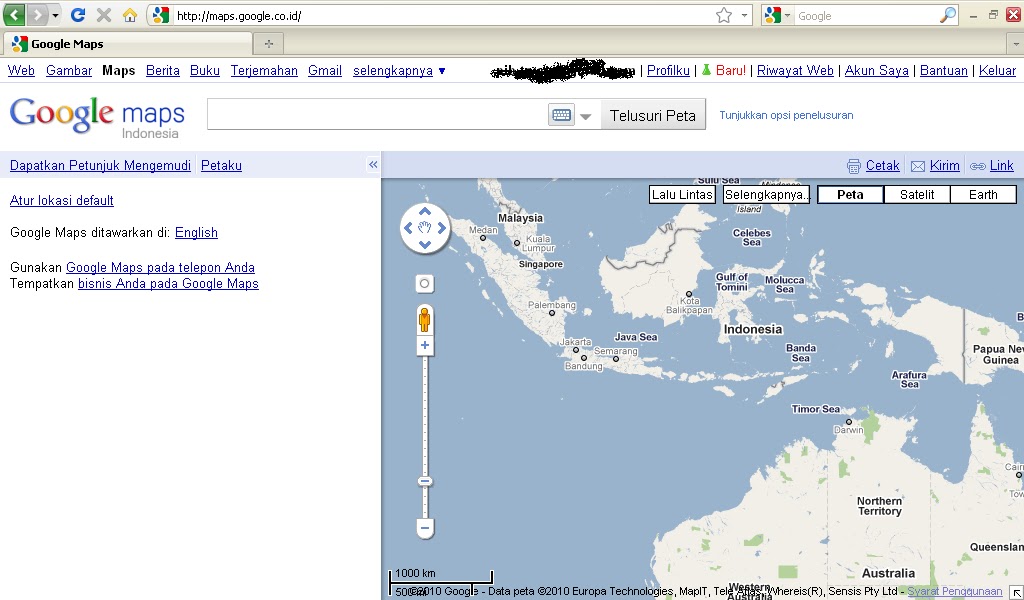Zoom out with the minus button
This screenshot has width=1024, height=600.
425,528
